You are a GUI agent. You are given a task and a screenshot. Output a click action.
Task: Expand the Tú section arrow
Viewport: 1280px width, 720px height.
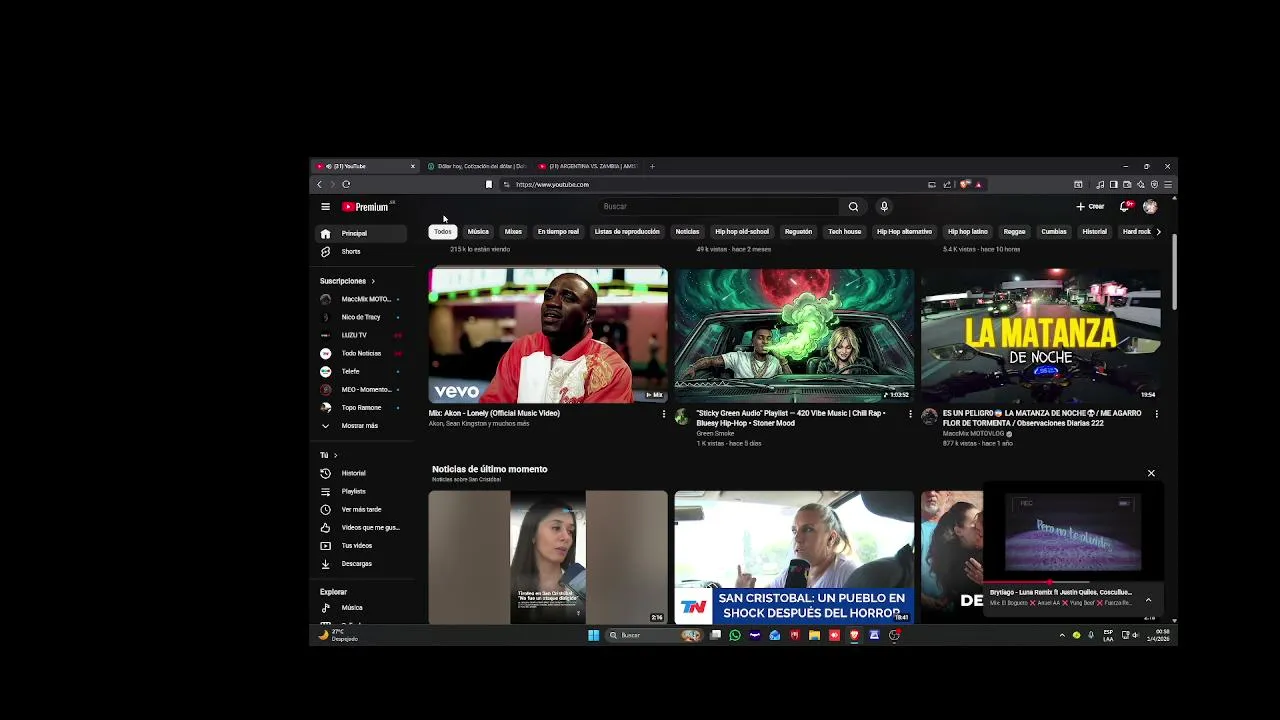click(335, 455)
